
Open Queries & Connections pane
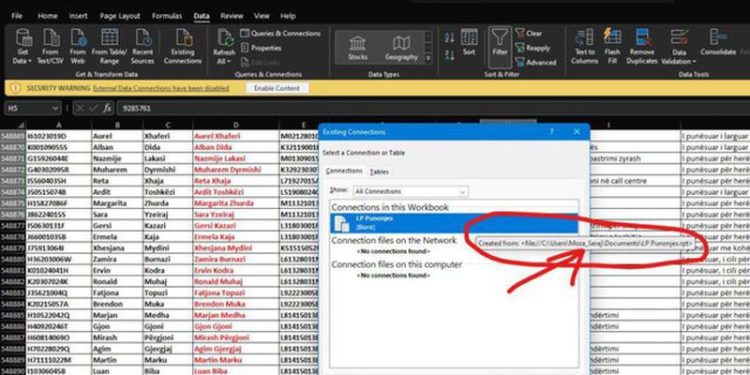(280, 33)
